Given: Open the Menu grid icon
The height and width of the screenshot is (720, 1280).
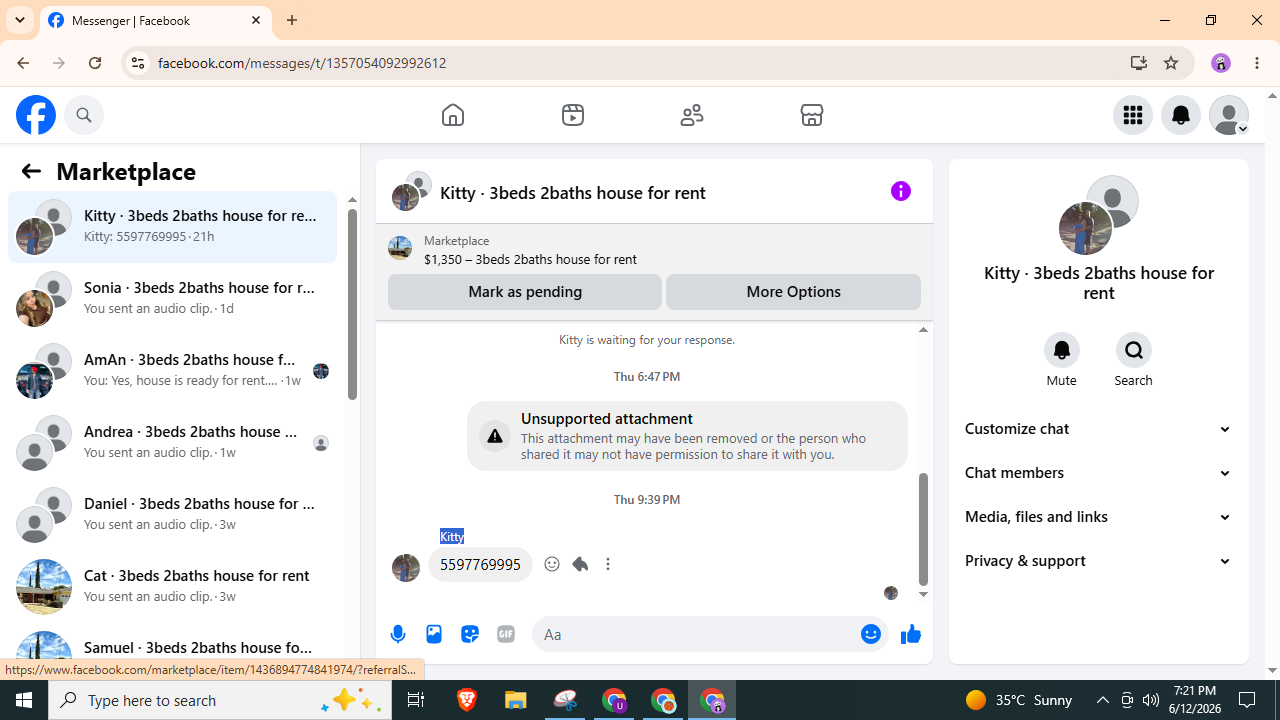Looking at the screenshot, I should point(1133,115).
